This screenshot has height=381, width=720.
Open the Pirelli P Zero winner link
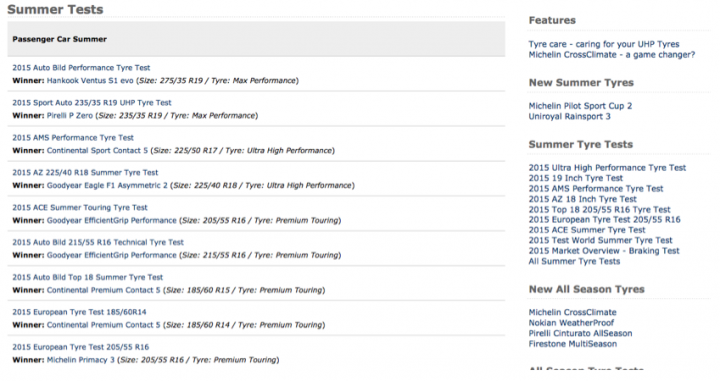tap(70, 115)
